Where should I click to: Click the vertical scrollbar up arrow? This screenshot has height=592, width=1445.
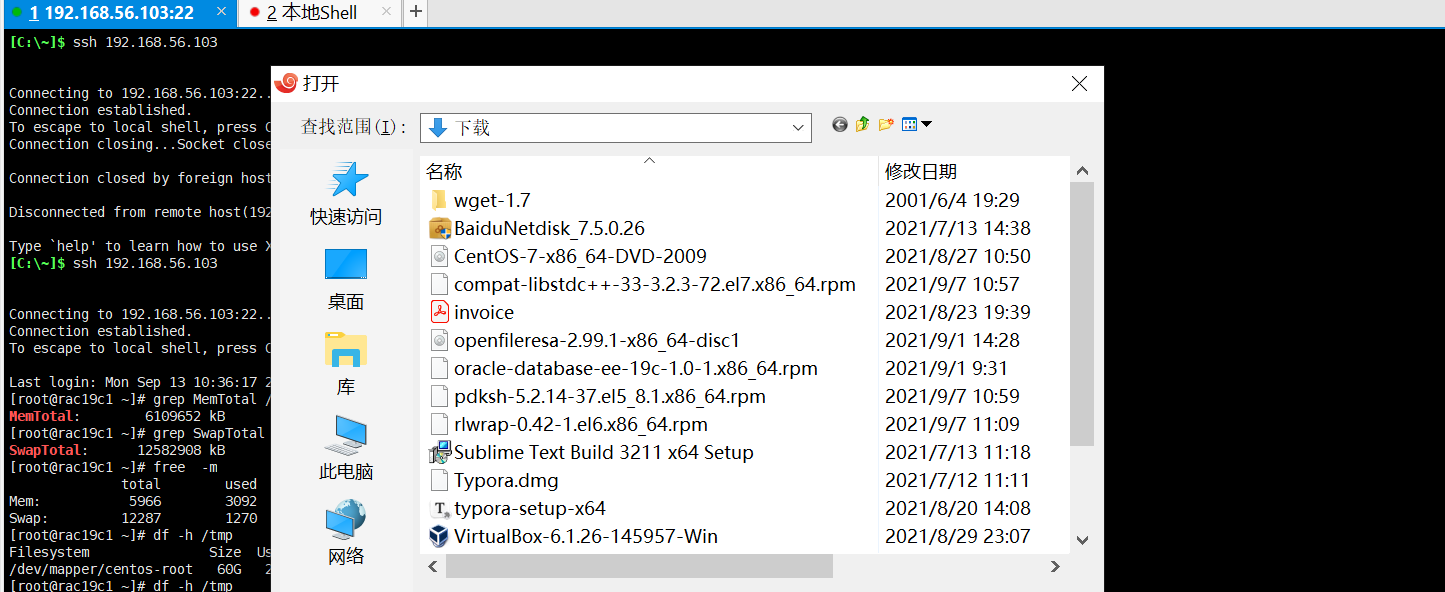click(x=1082, y=171)
